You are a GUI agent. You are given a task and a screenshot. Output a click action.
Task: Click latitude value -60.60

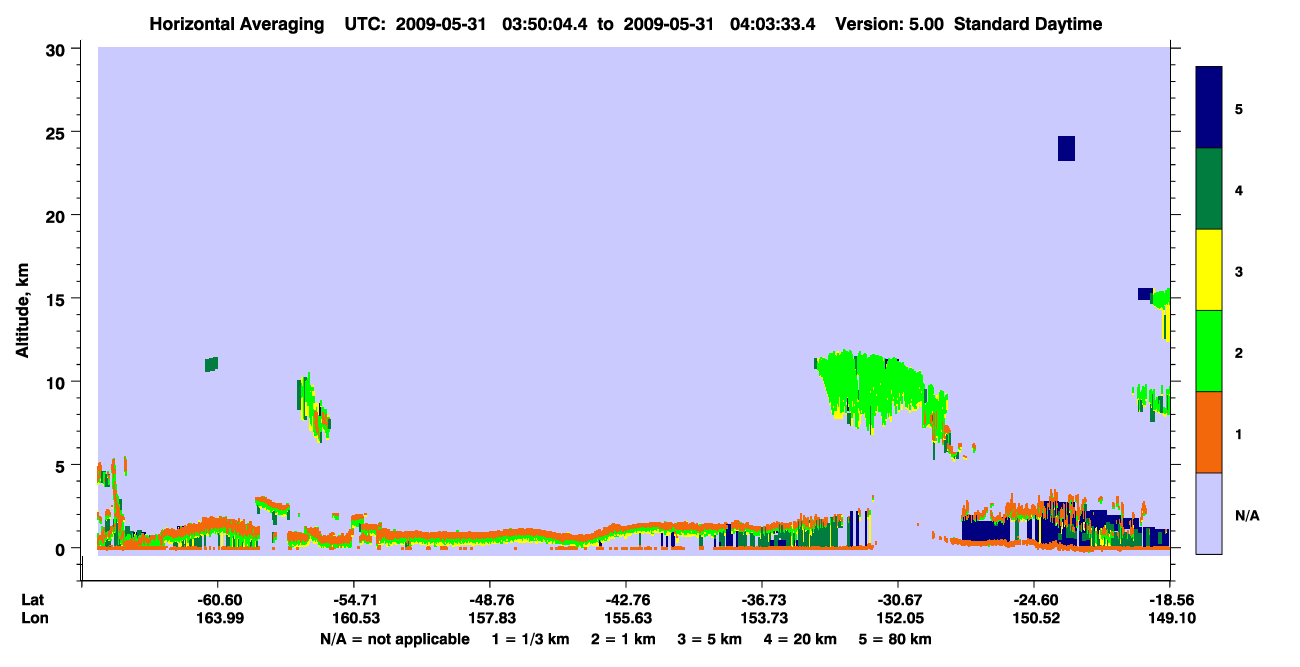[x=219, y=600]
